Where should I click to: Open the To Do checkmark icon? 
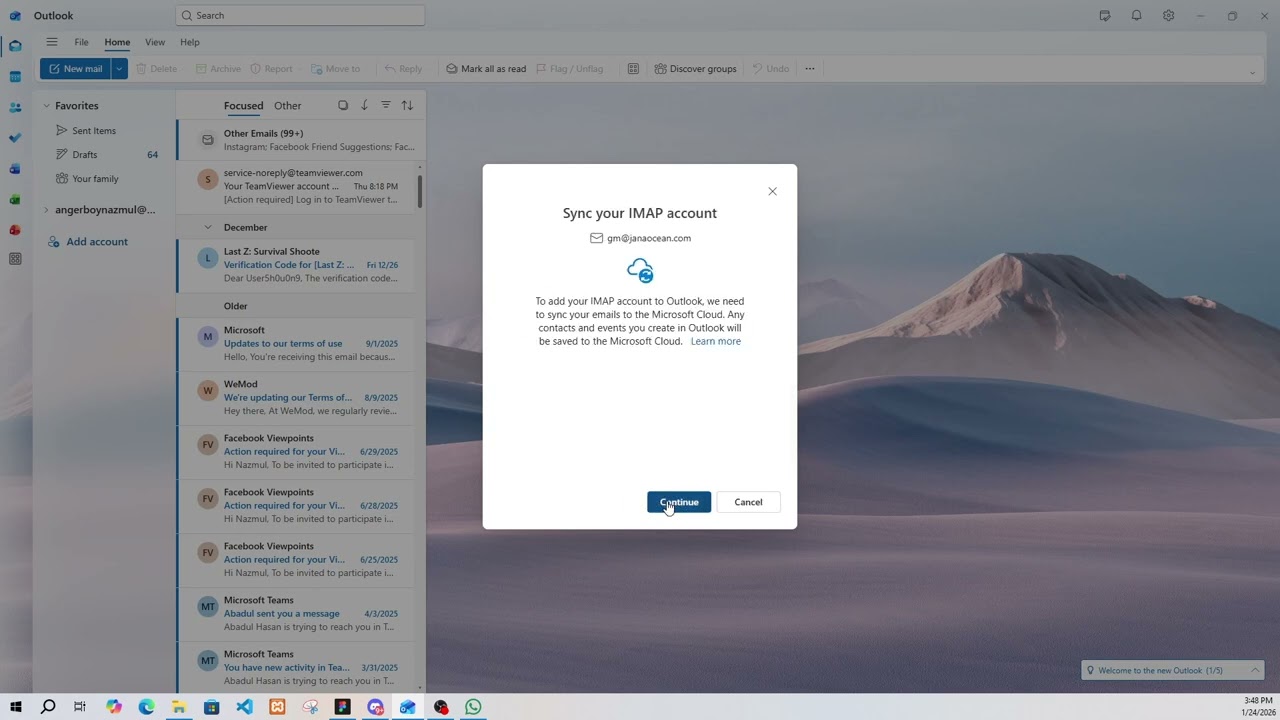15,138
